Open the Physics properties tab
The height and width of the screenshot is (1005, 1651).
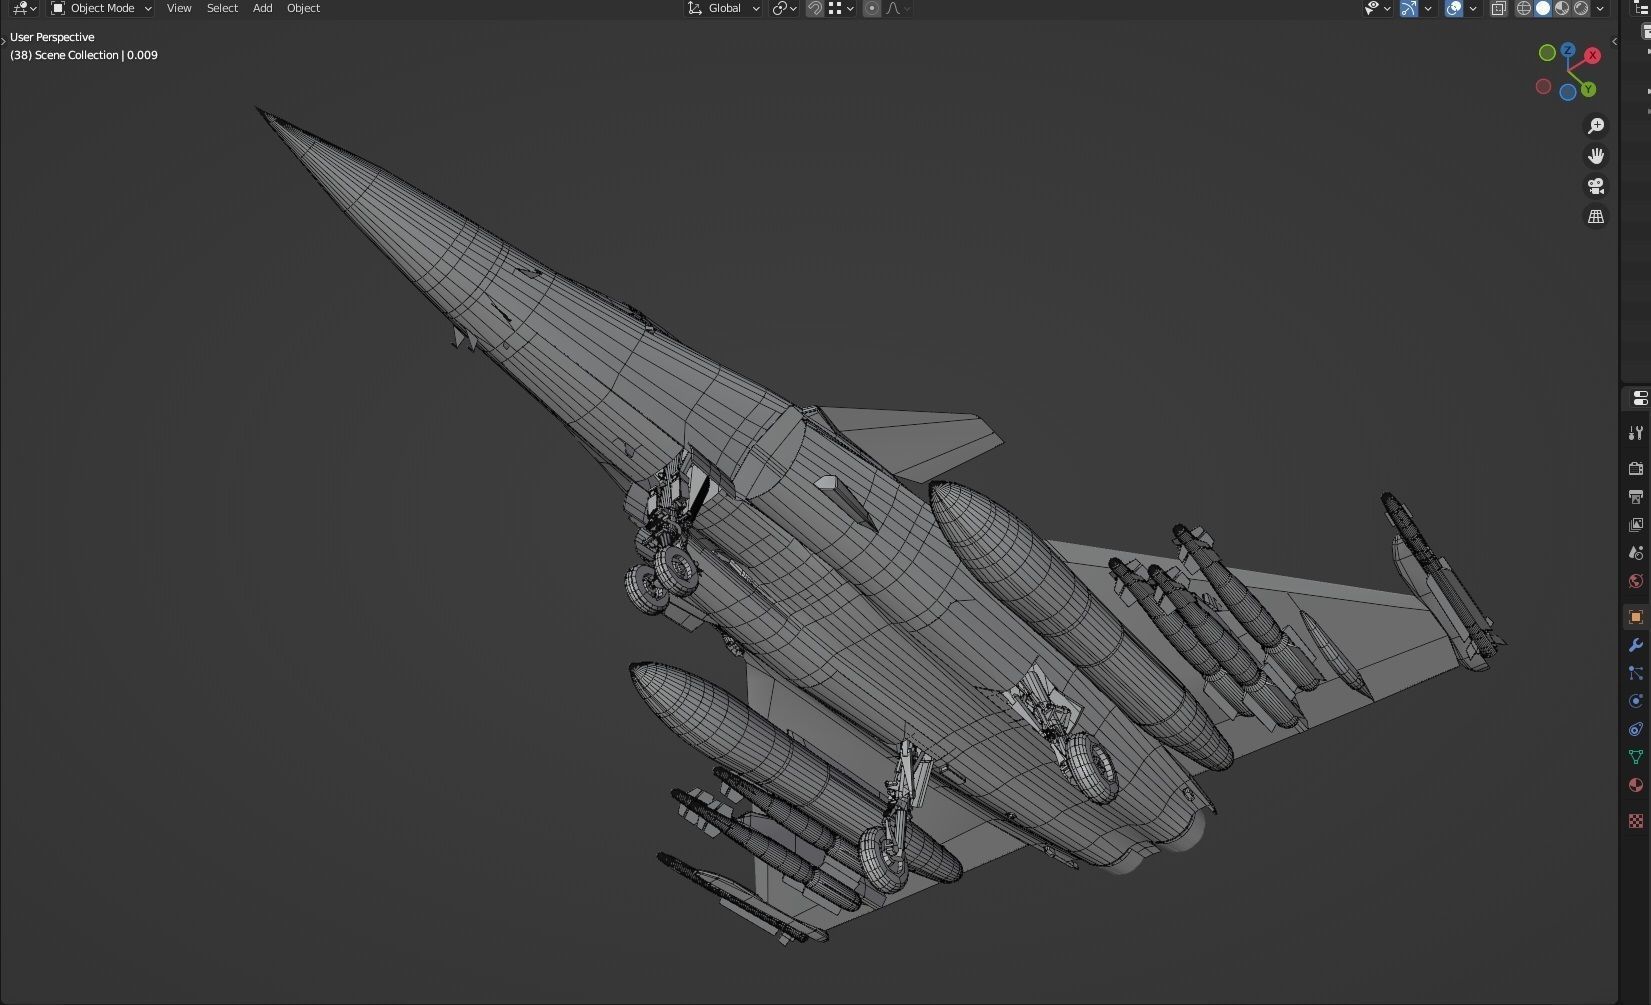pyautogui.click(x=1636, y=701)
